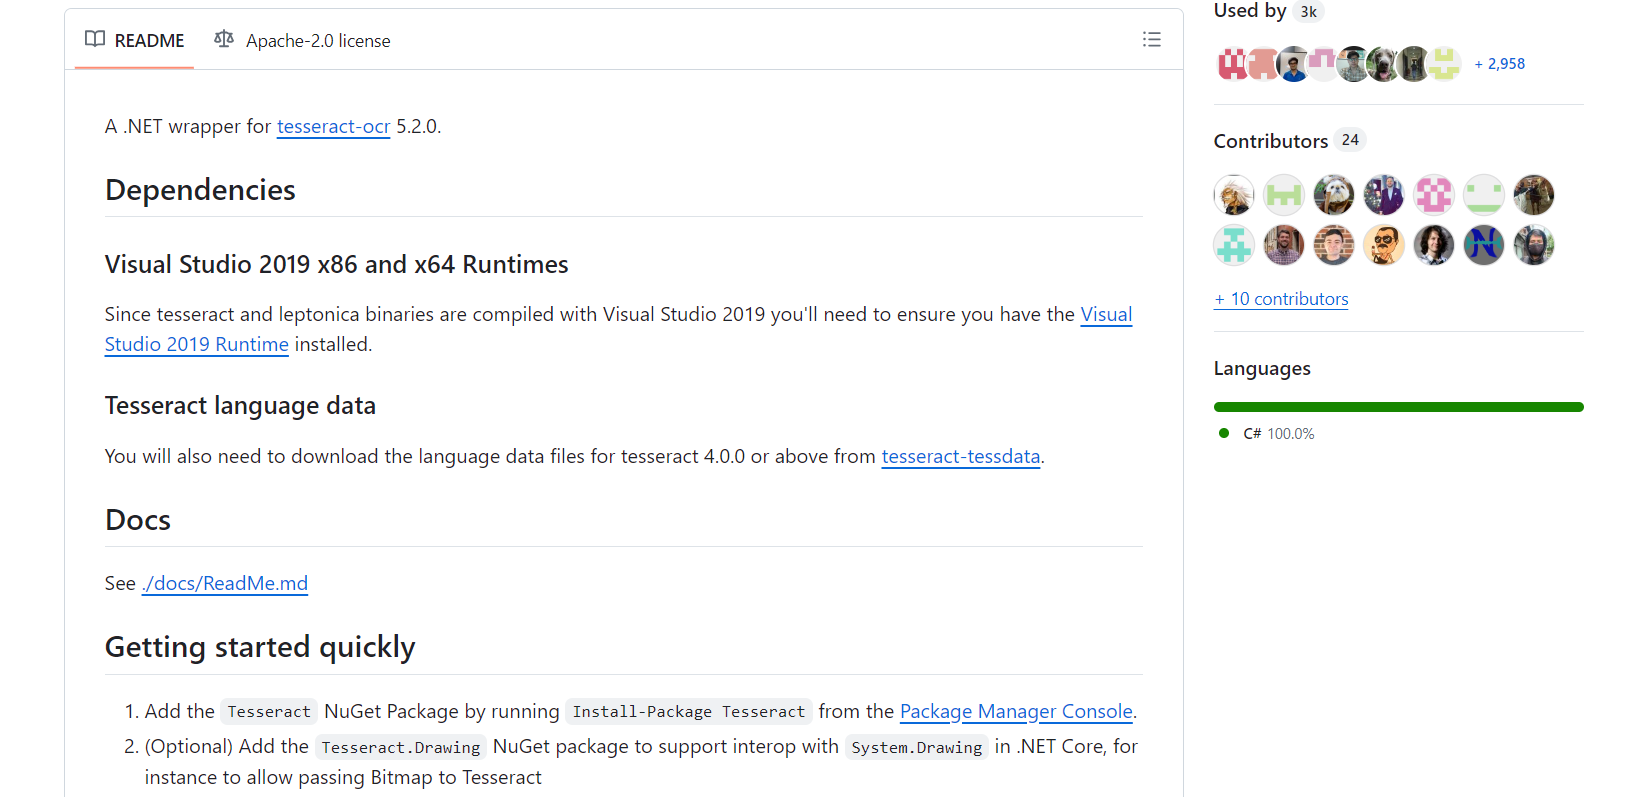Follow the Visual Studio 2019 Runtime link
Image resolution: width=1636 pixels, height=797 pixels.
pos(196,345)
